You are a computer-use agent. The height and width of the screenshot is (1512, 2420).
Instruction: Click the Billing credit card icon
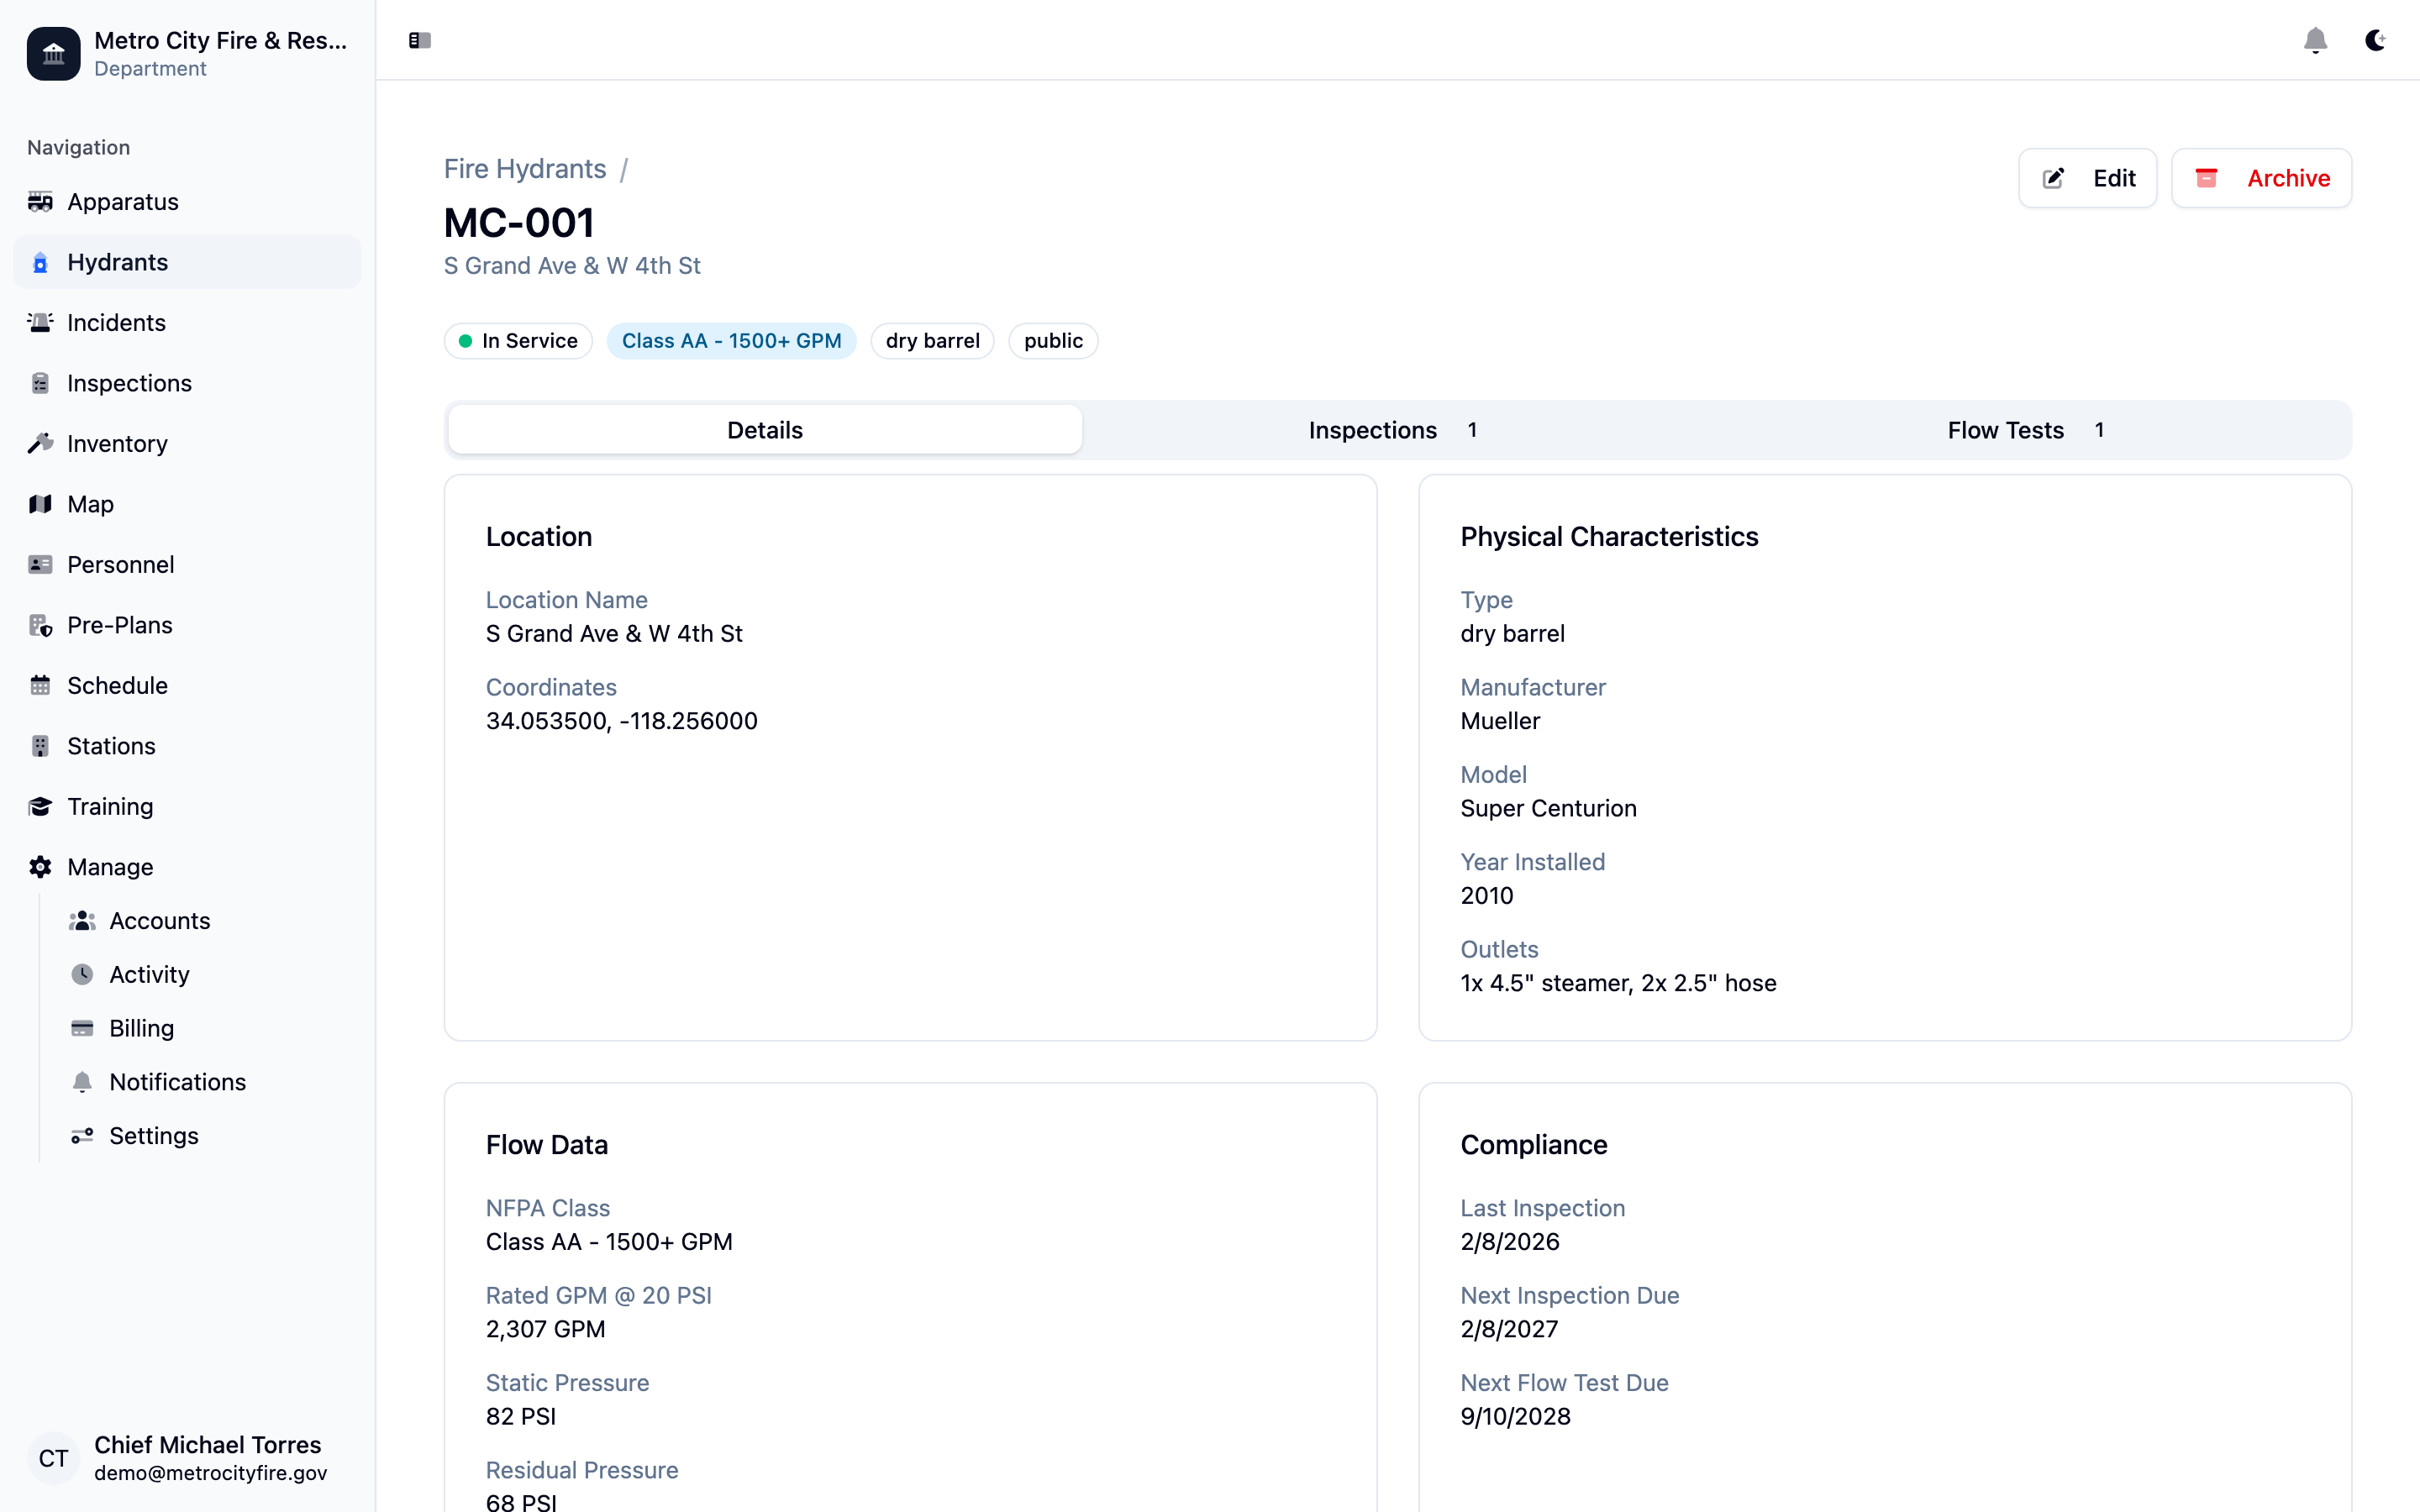(82, 1028)
